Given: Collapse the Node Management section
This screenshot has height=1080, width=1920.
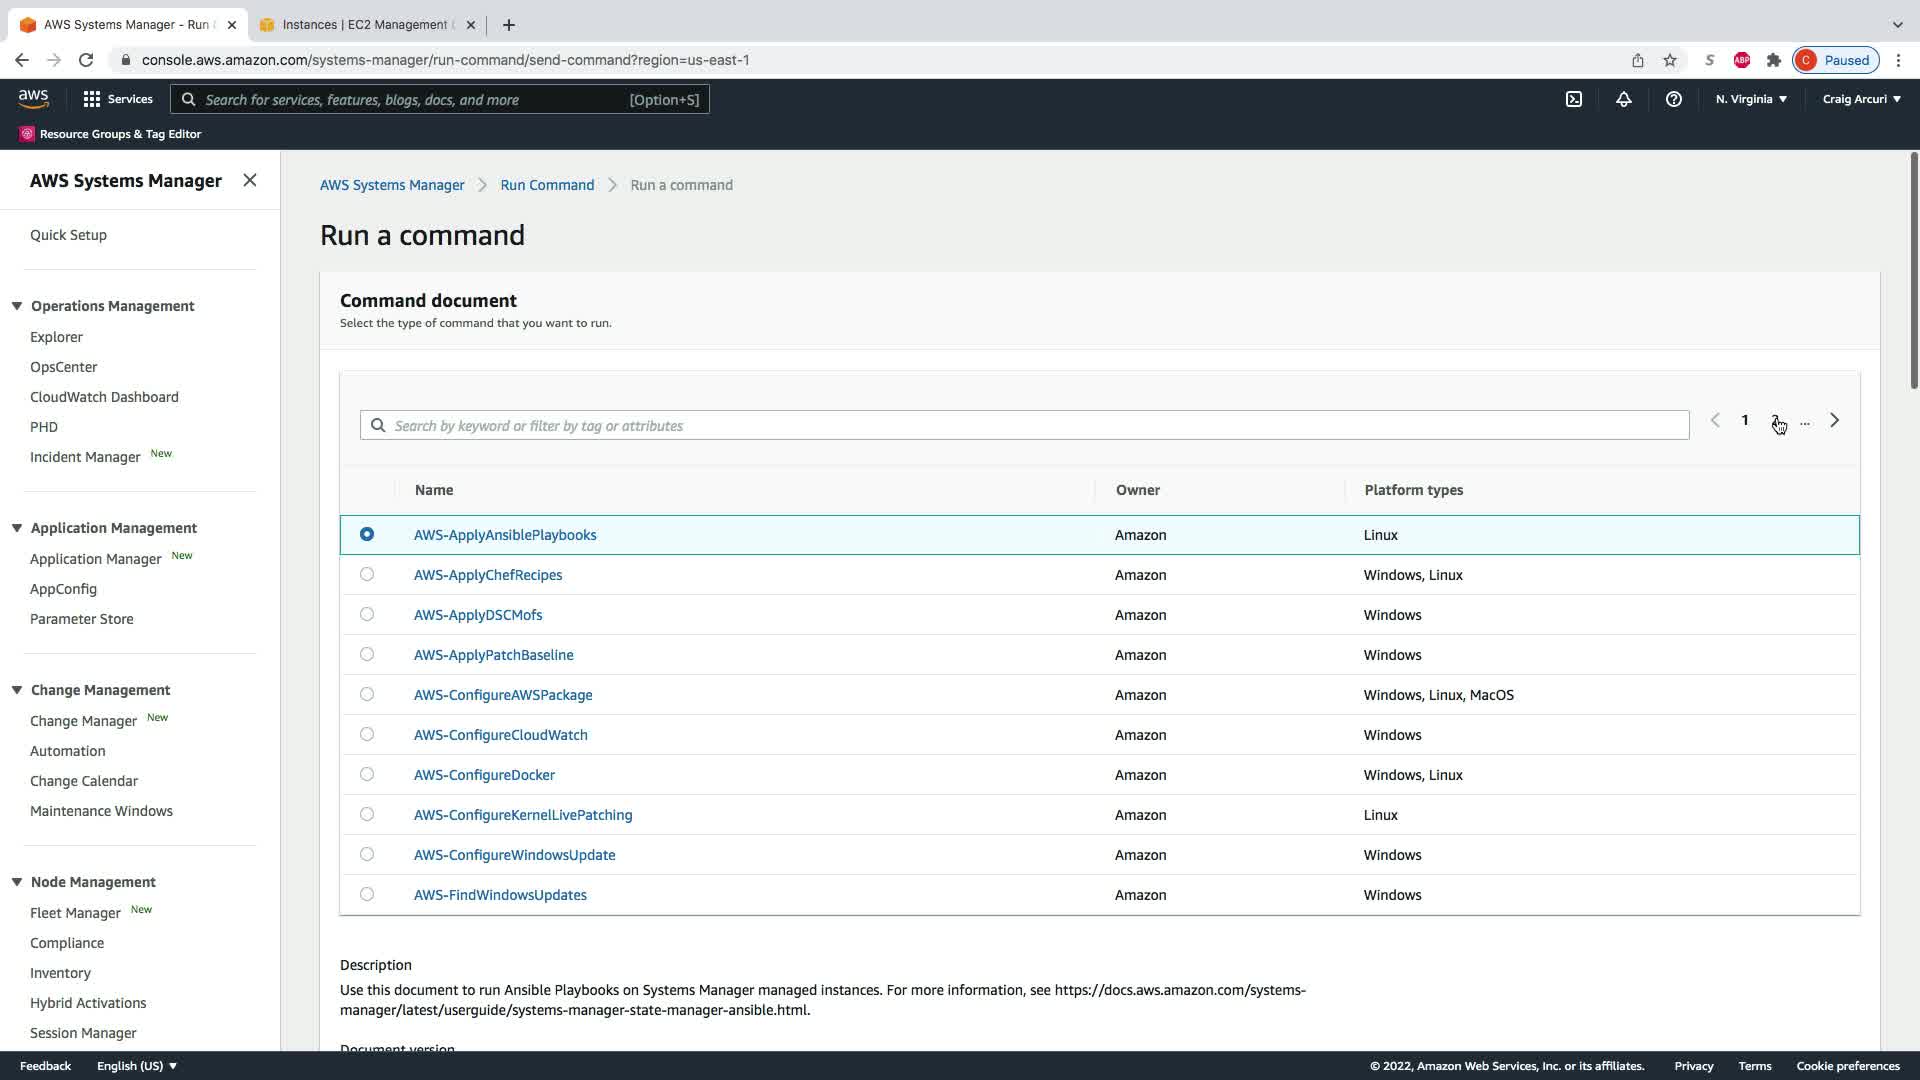Looking at the screenshot, I should click(x=17, y=882).
